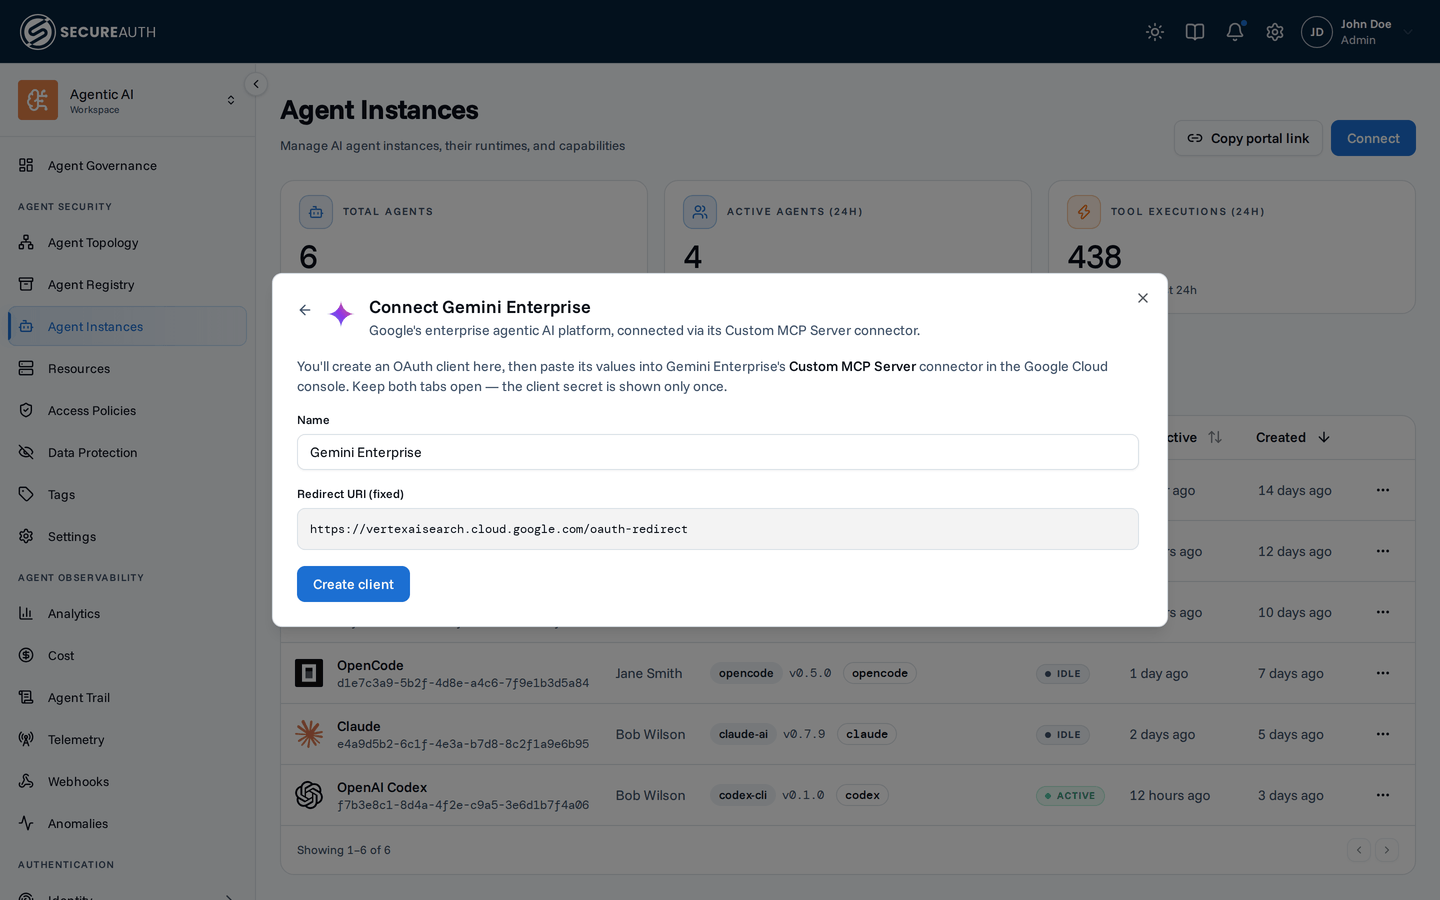Image resolution: width=1440 pixels, height=900 pixels.
Task: Click the Redirect URI fixed field
Action: tap(718, 529)
